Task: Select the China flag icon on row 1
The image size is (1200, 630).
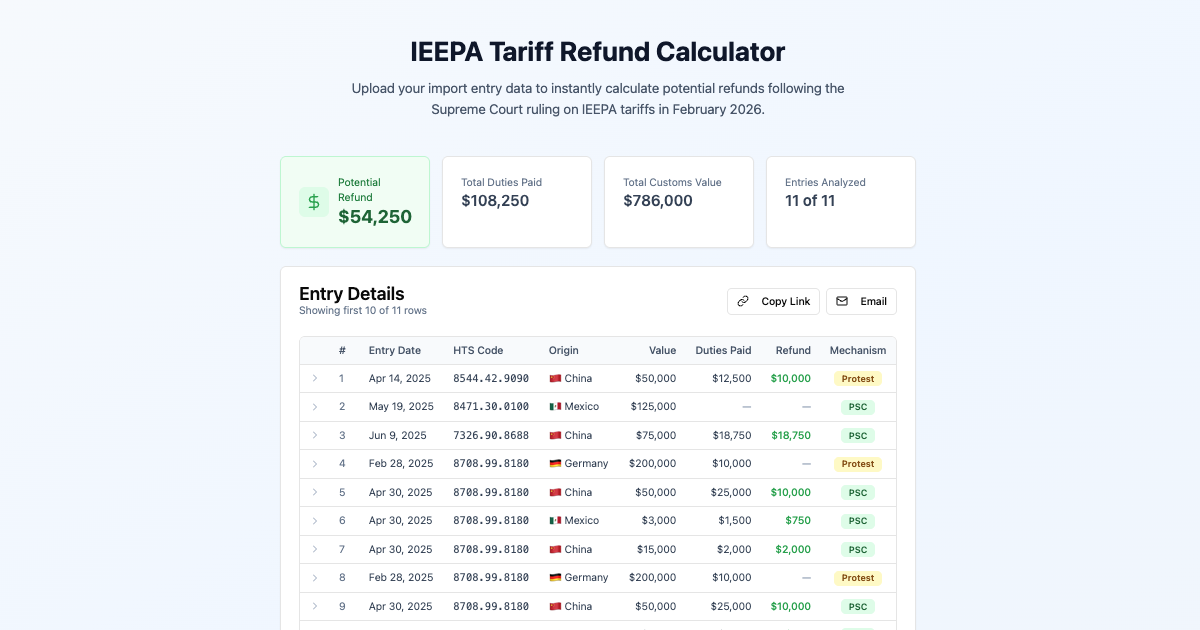Action: (x=553, y=378)
